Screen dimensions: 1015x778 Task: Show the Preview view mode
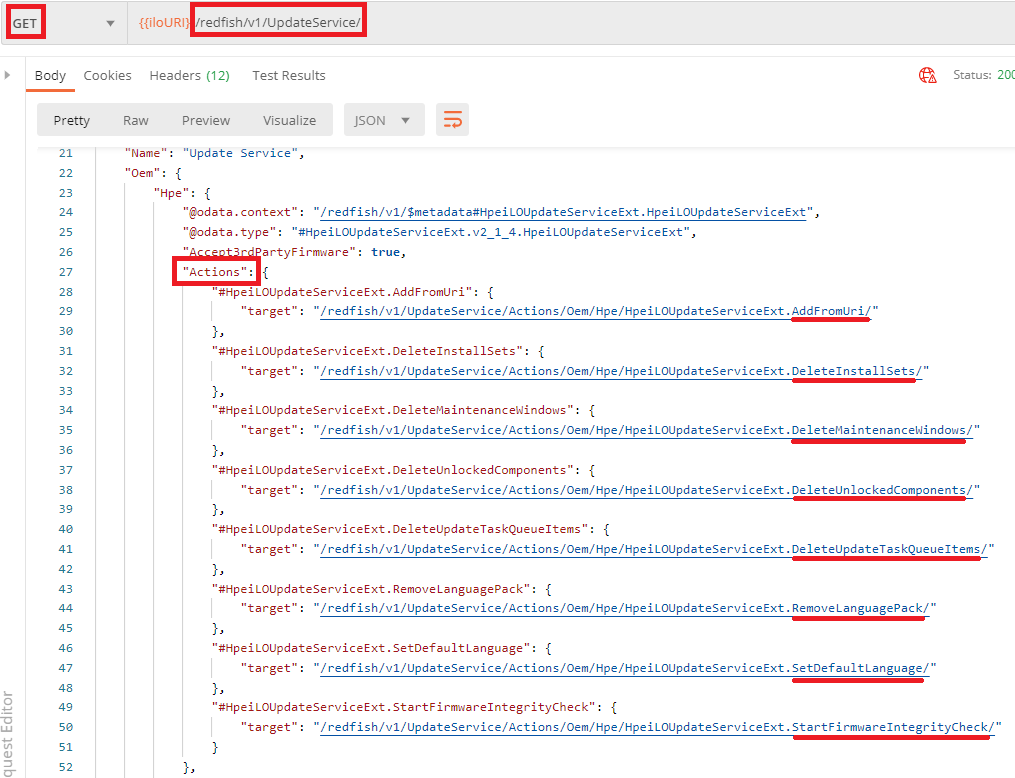(206, 120)
